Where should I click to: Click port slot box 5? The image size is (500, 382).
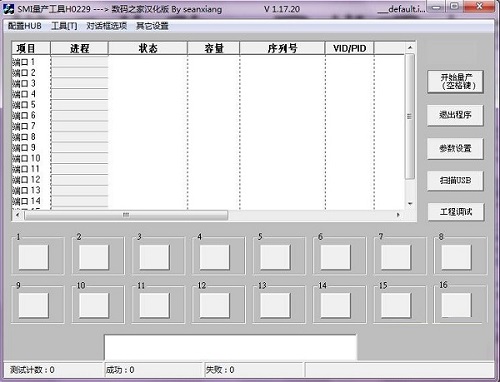click(x=275, y=257)
